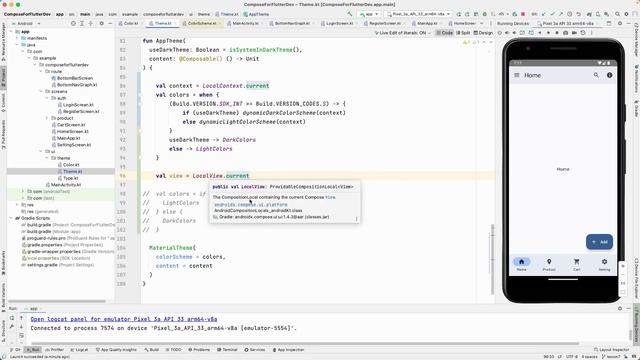The image size is (640, 360).
Task: Open the Logcat tool window
Action: click(x=79, y=350)
